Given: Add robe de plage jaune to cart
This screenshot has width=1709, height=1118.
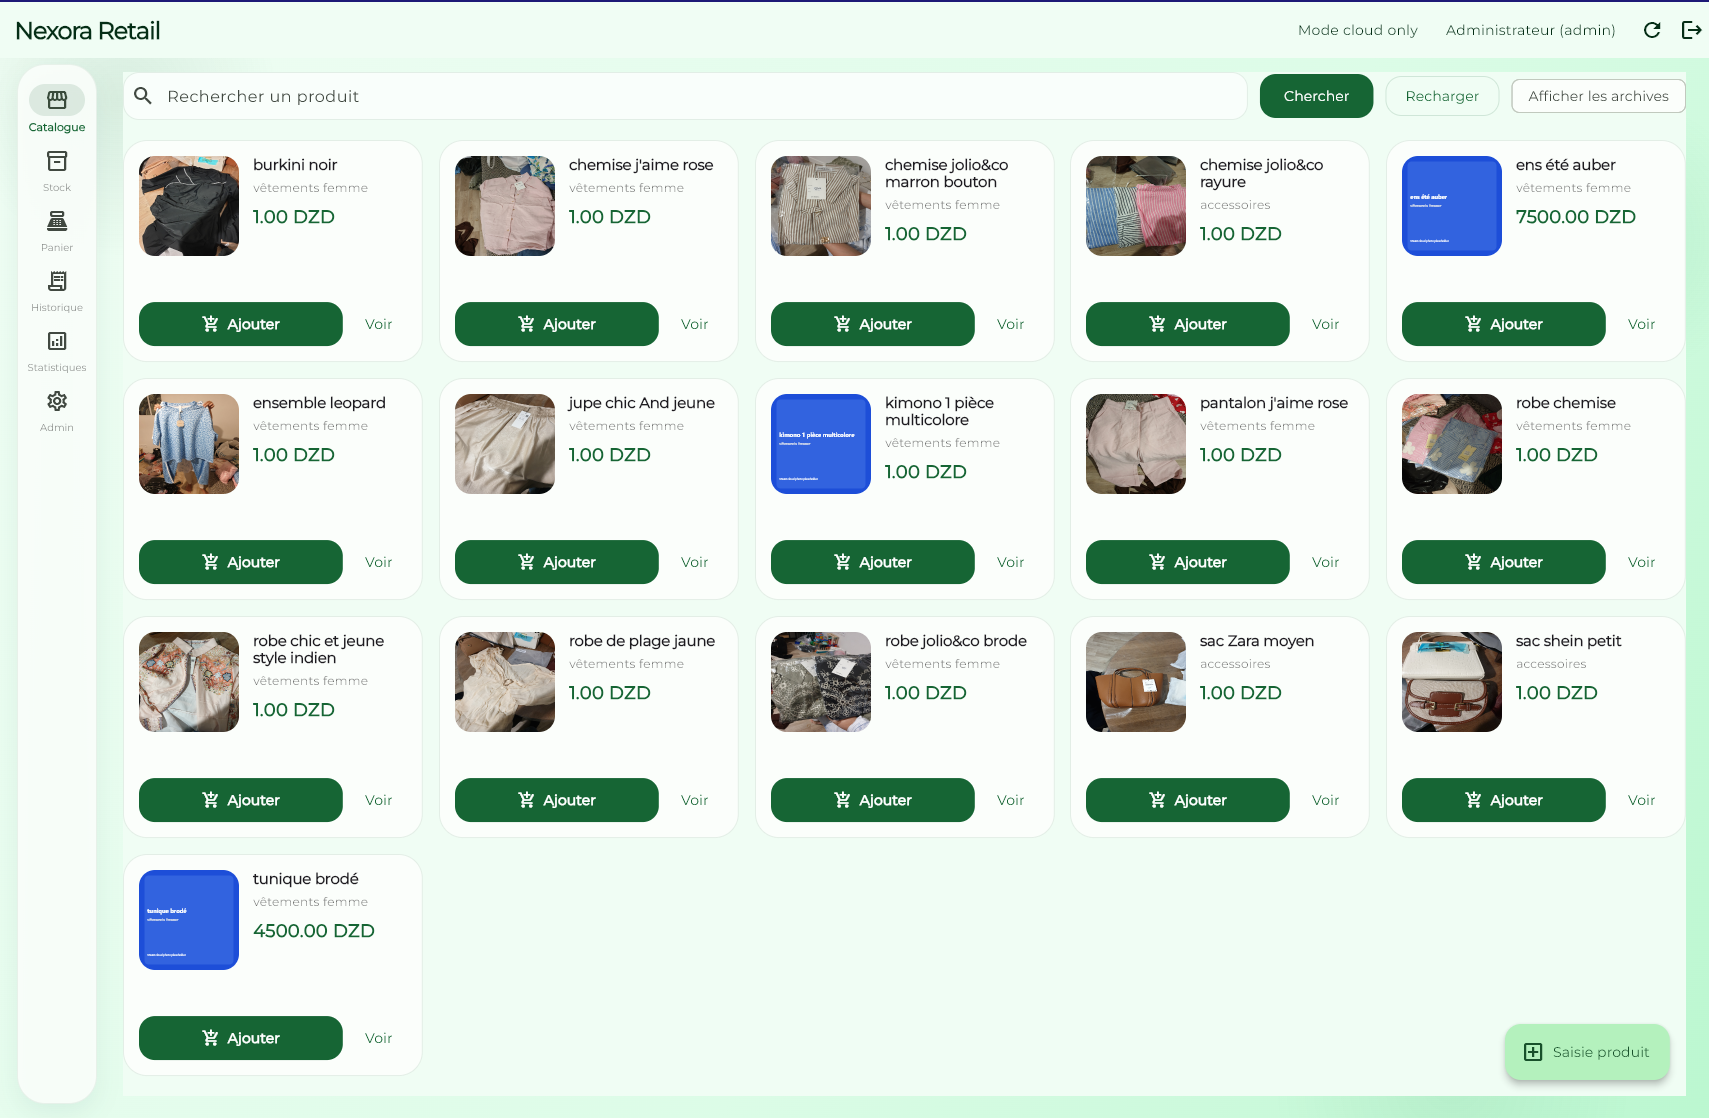Looking at the screenshot, I should [557, 800].
